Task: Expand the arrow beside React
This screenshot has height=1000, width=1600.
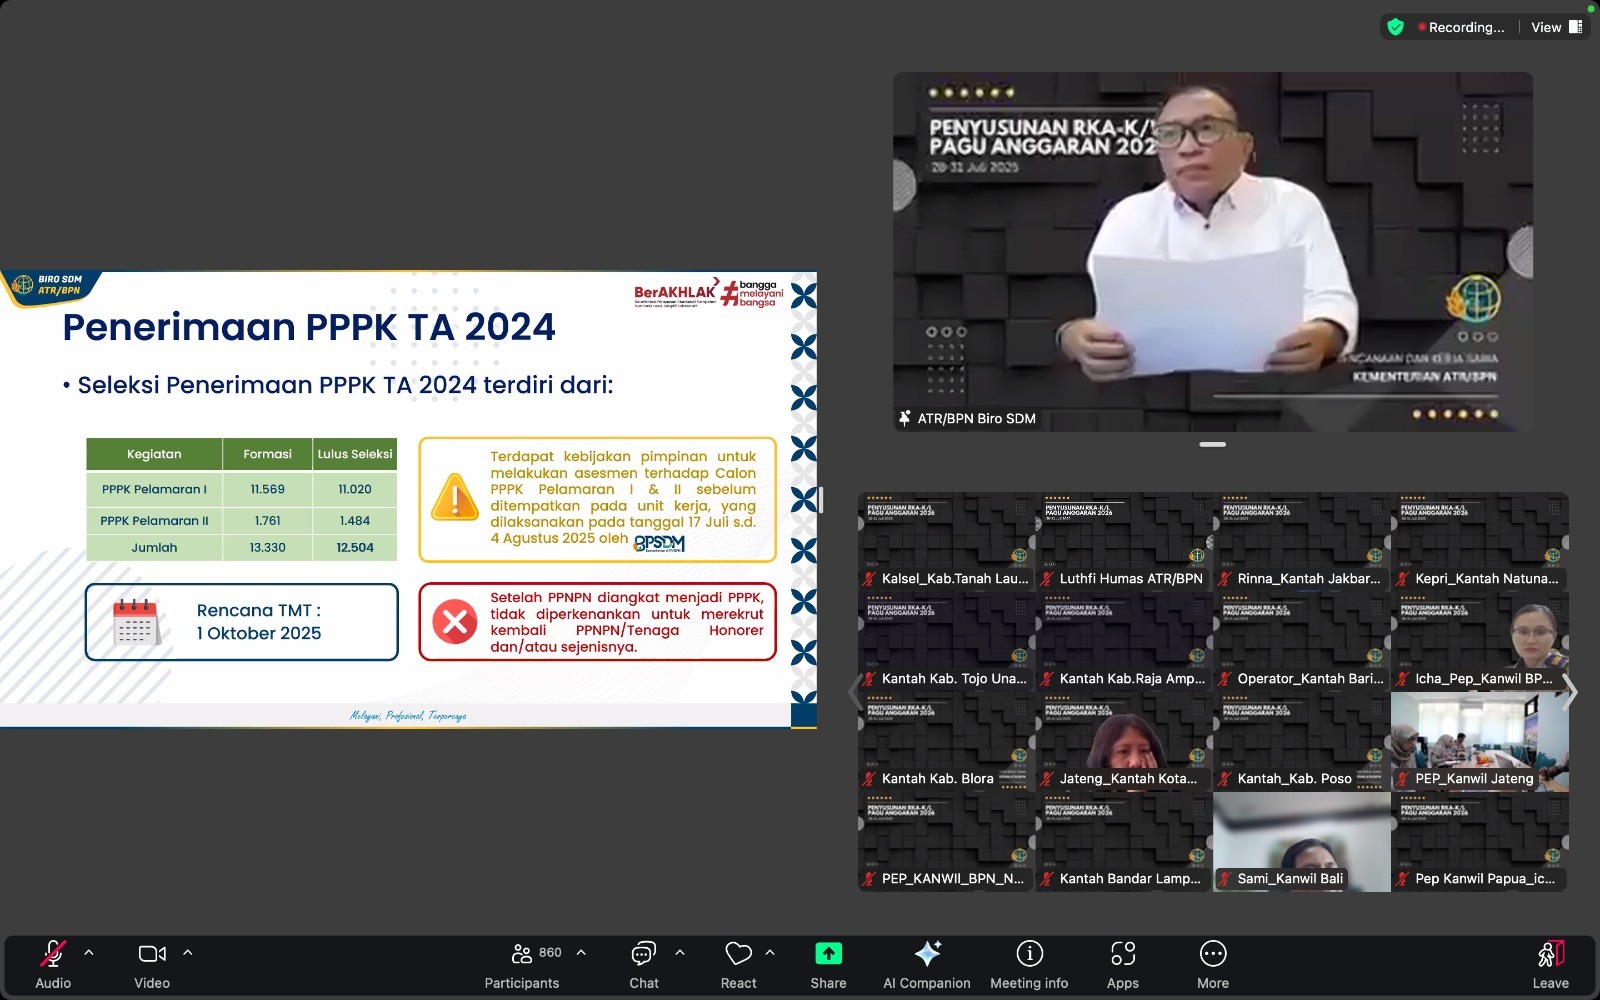Action: pyautogui.click(x=770, y=953)
